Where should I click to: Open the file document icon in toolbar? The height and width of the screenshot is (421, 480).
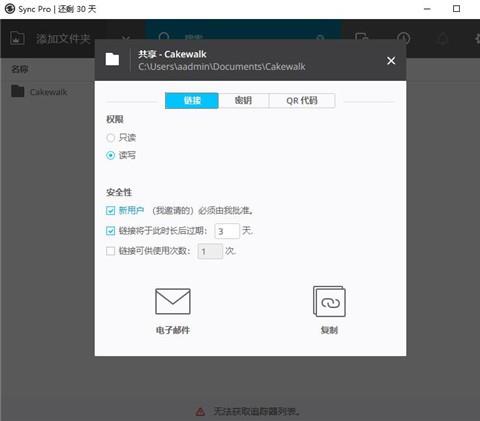[361, 38]
